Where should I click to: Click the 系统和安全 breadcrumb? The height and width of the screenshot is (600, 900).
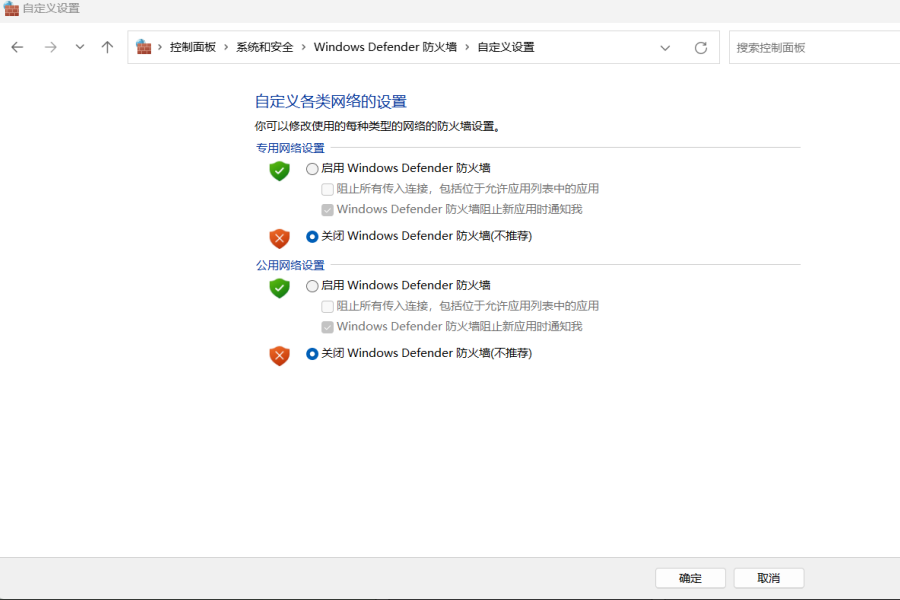tap(265, 47)
